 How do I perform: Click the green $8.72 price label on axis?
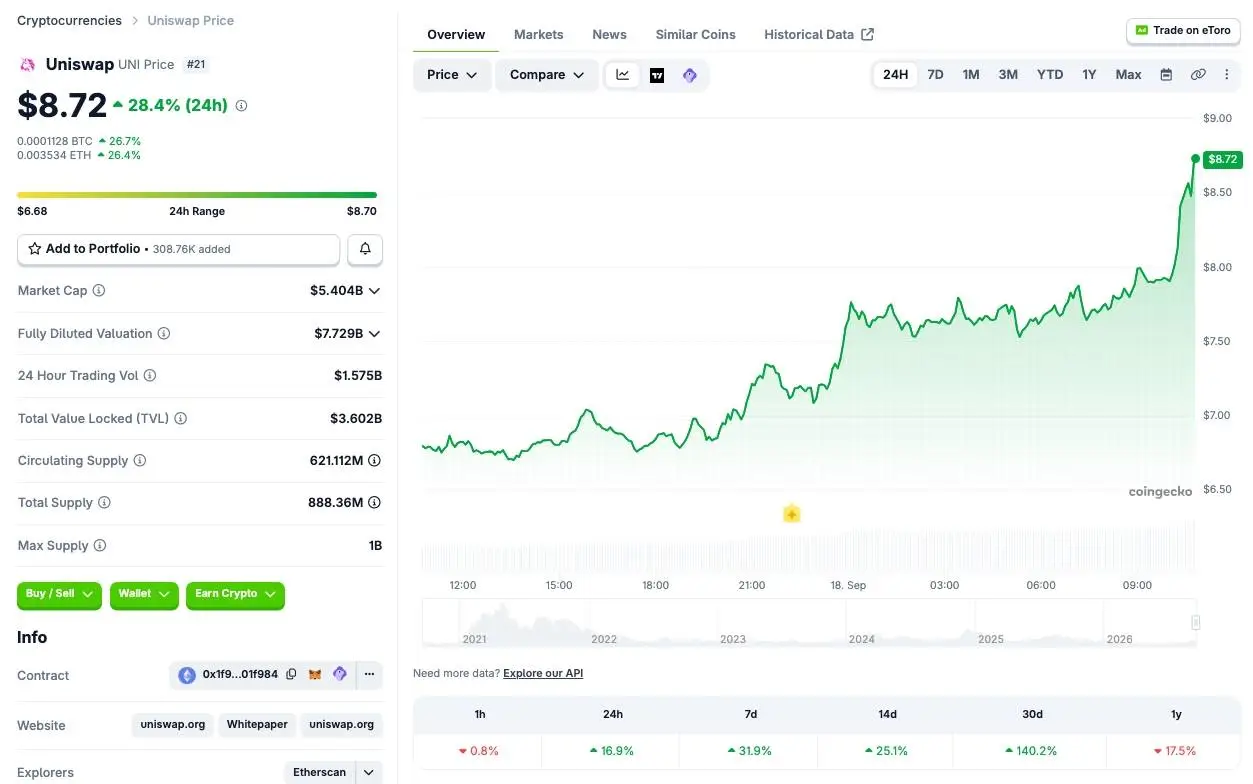(1223, 159)
